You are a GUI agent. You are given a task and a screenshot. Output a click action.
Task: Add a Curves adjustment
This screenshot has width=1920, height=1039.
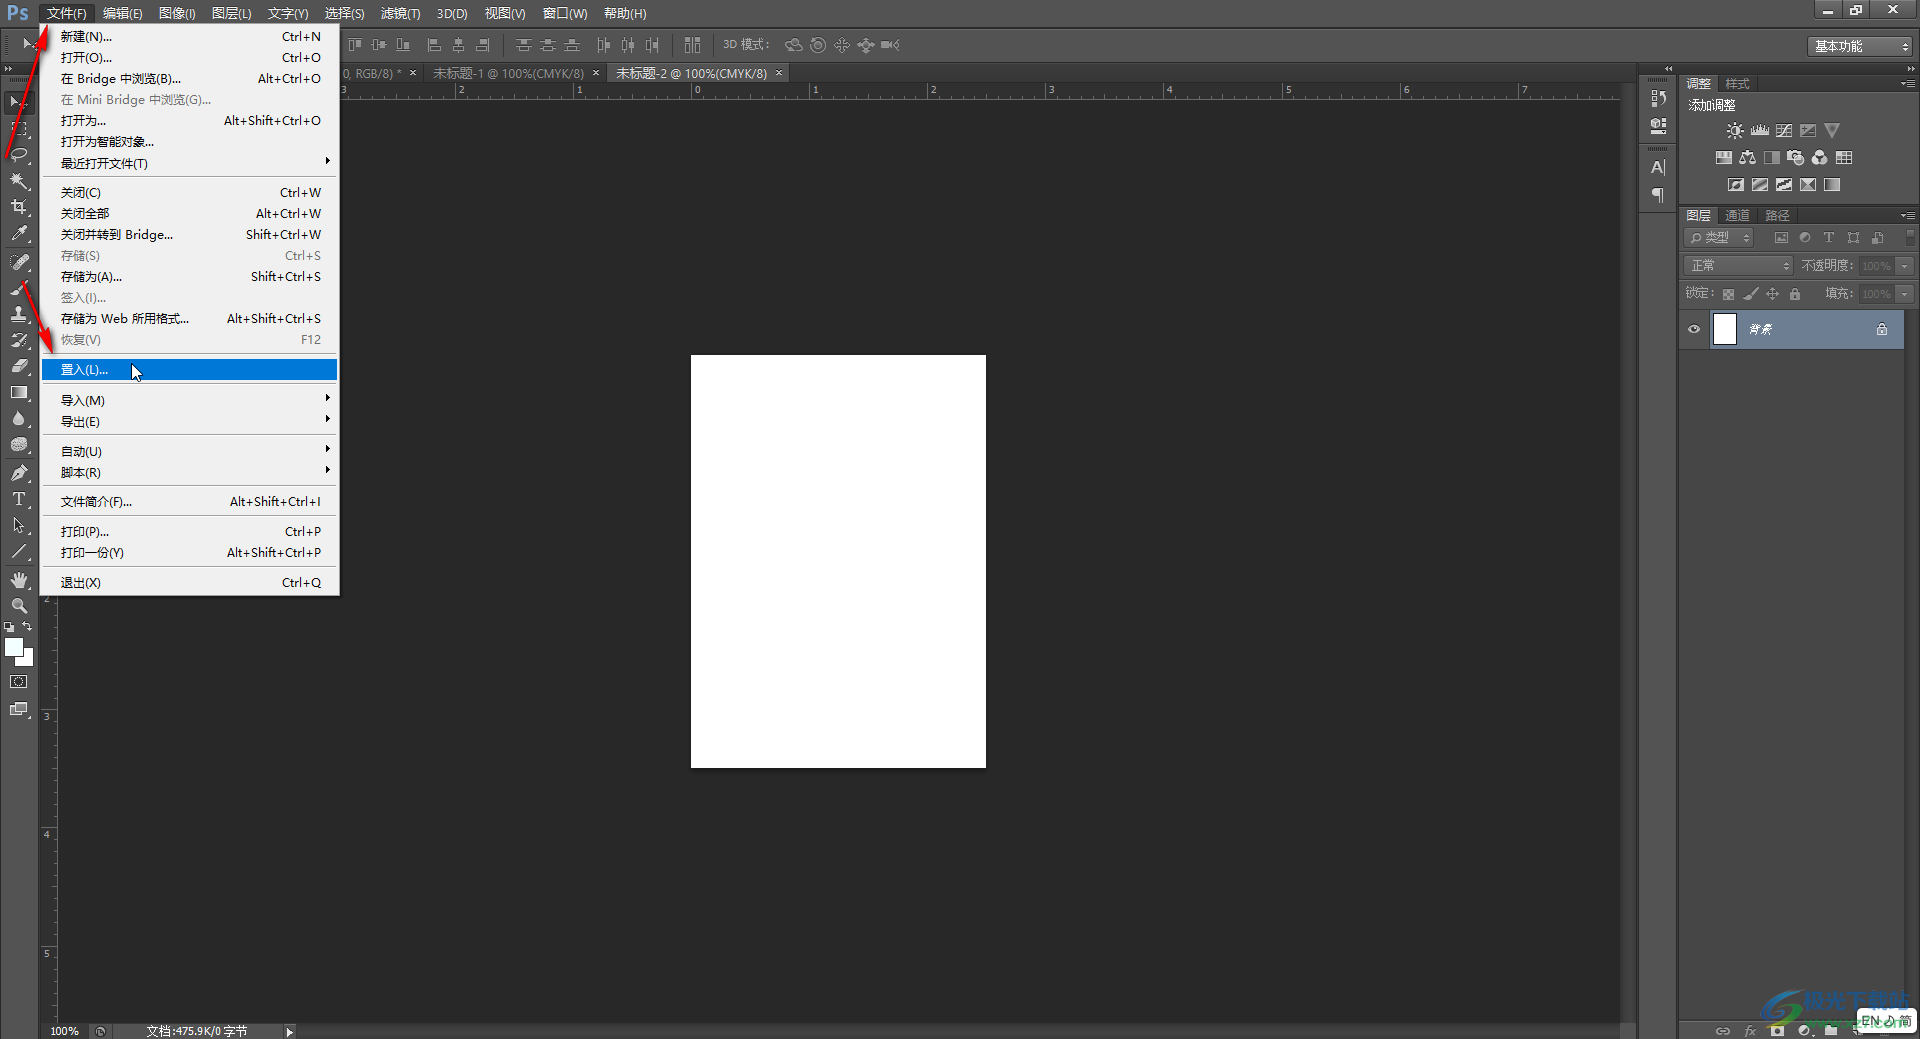[1784, 131]
